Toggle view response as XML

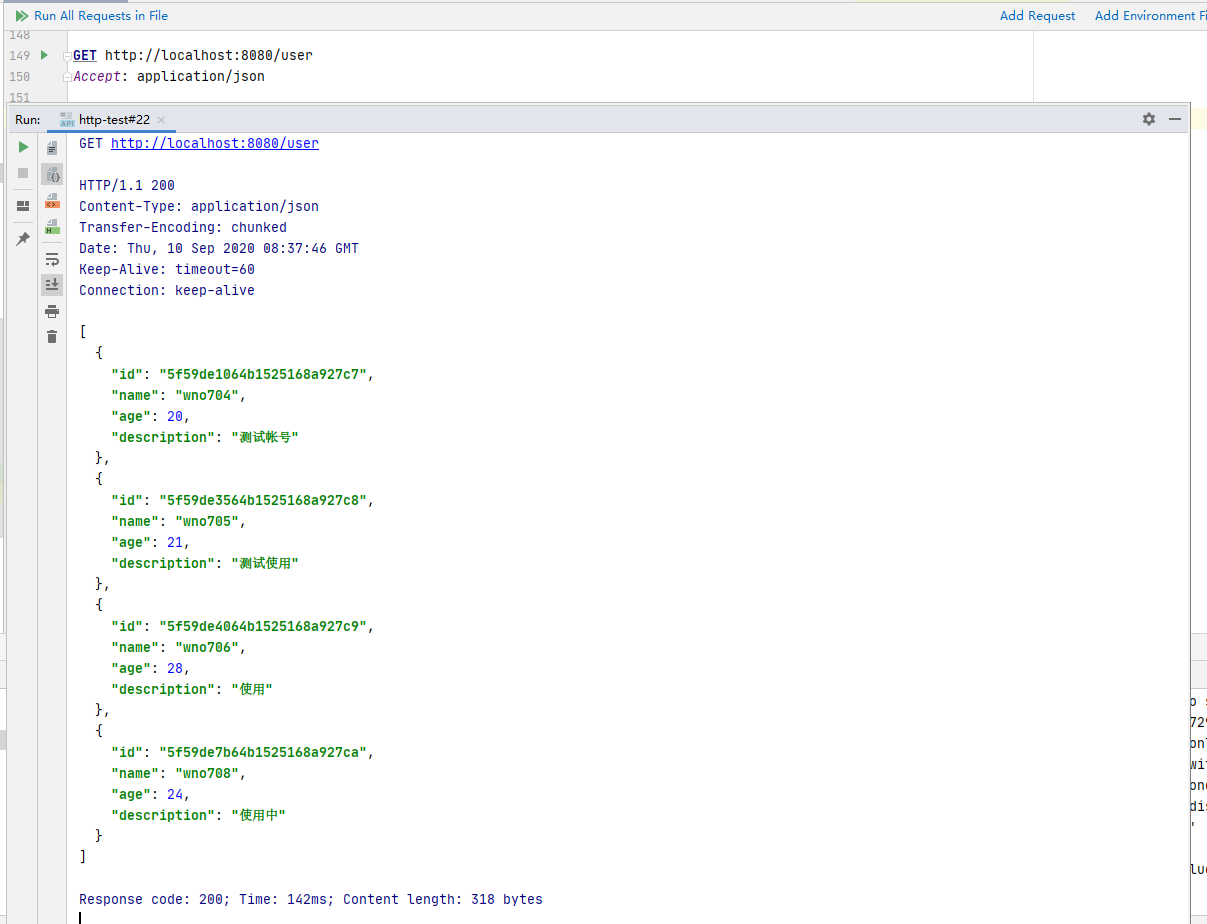pos(52,201)
